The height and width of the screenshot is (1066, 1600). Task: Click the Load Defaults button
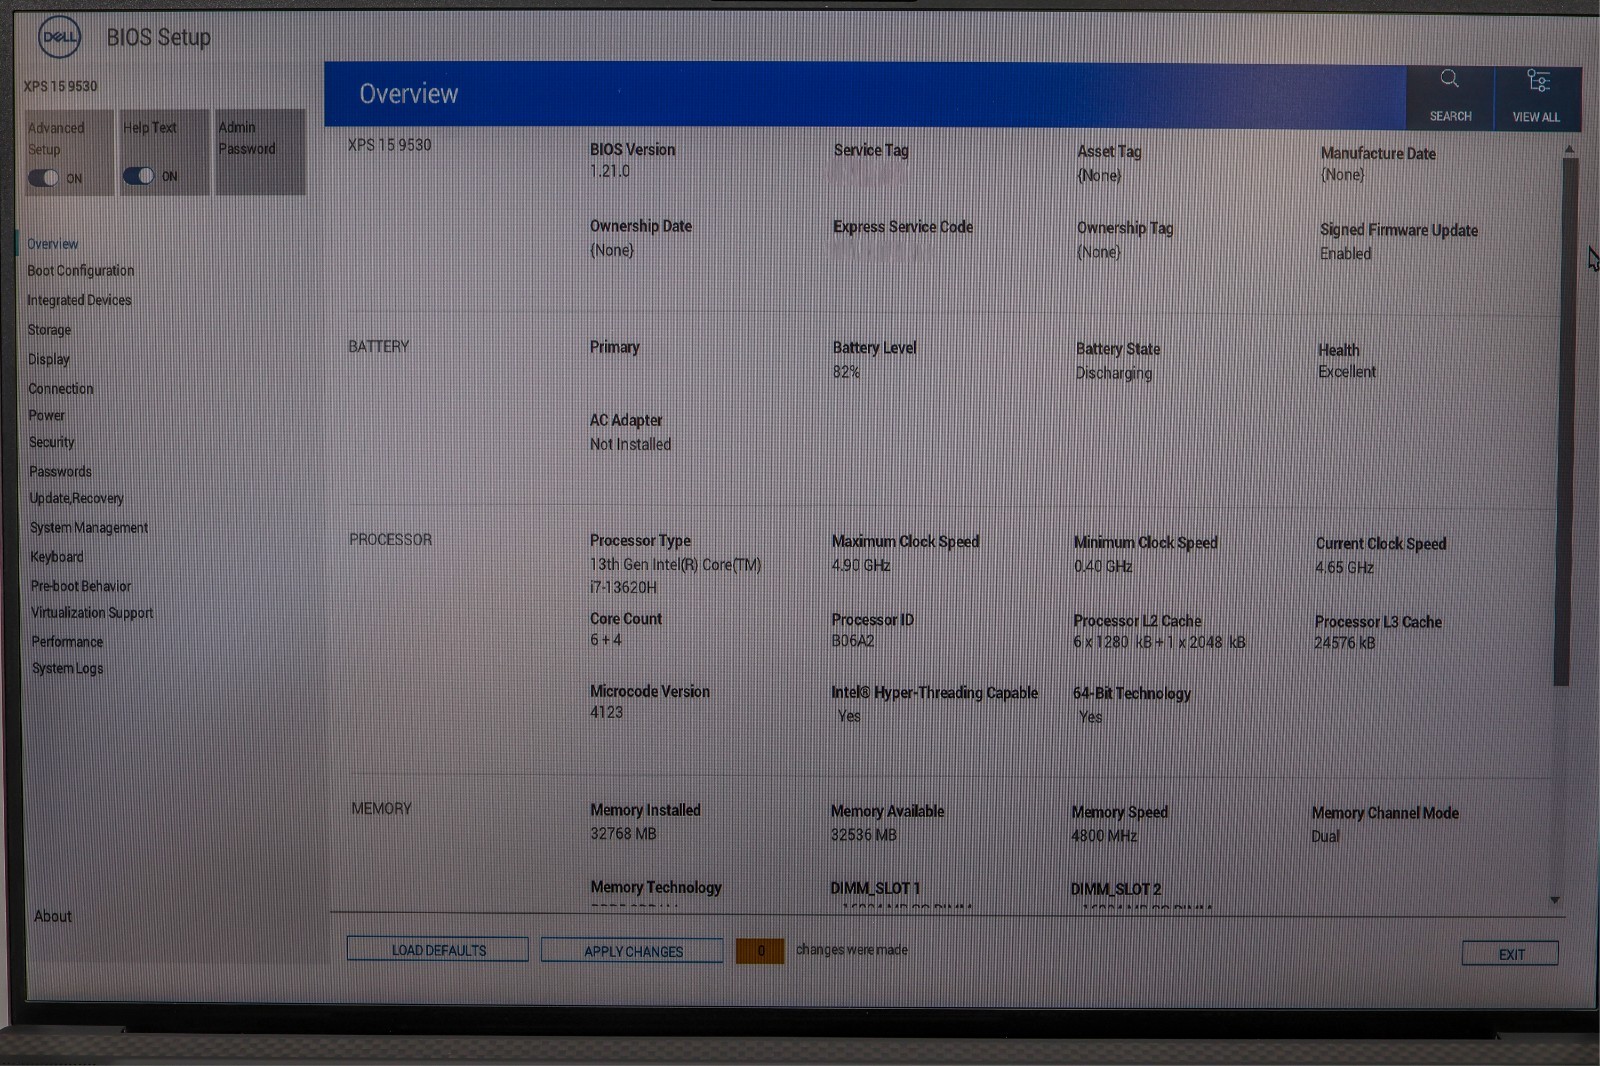click(438, 950)
